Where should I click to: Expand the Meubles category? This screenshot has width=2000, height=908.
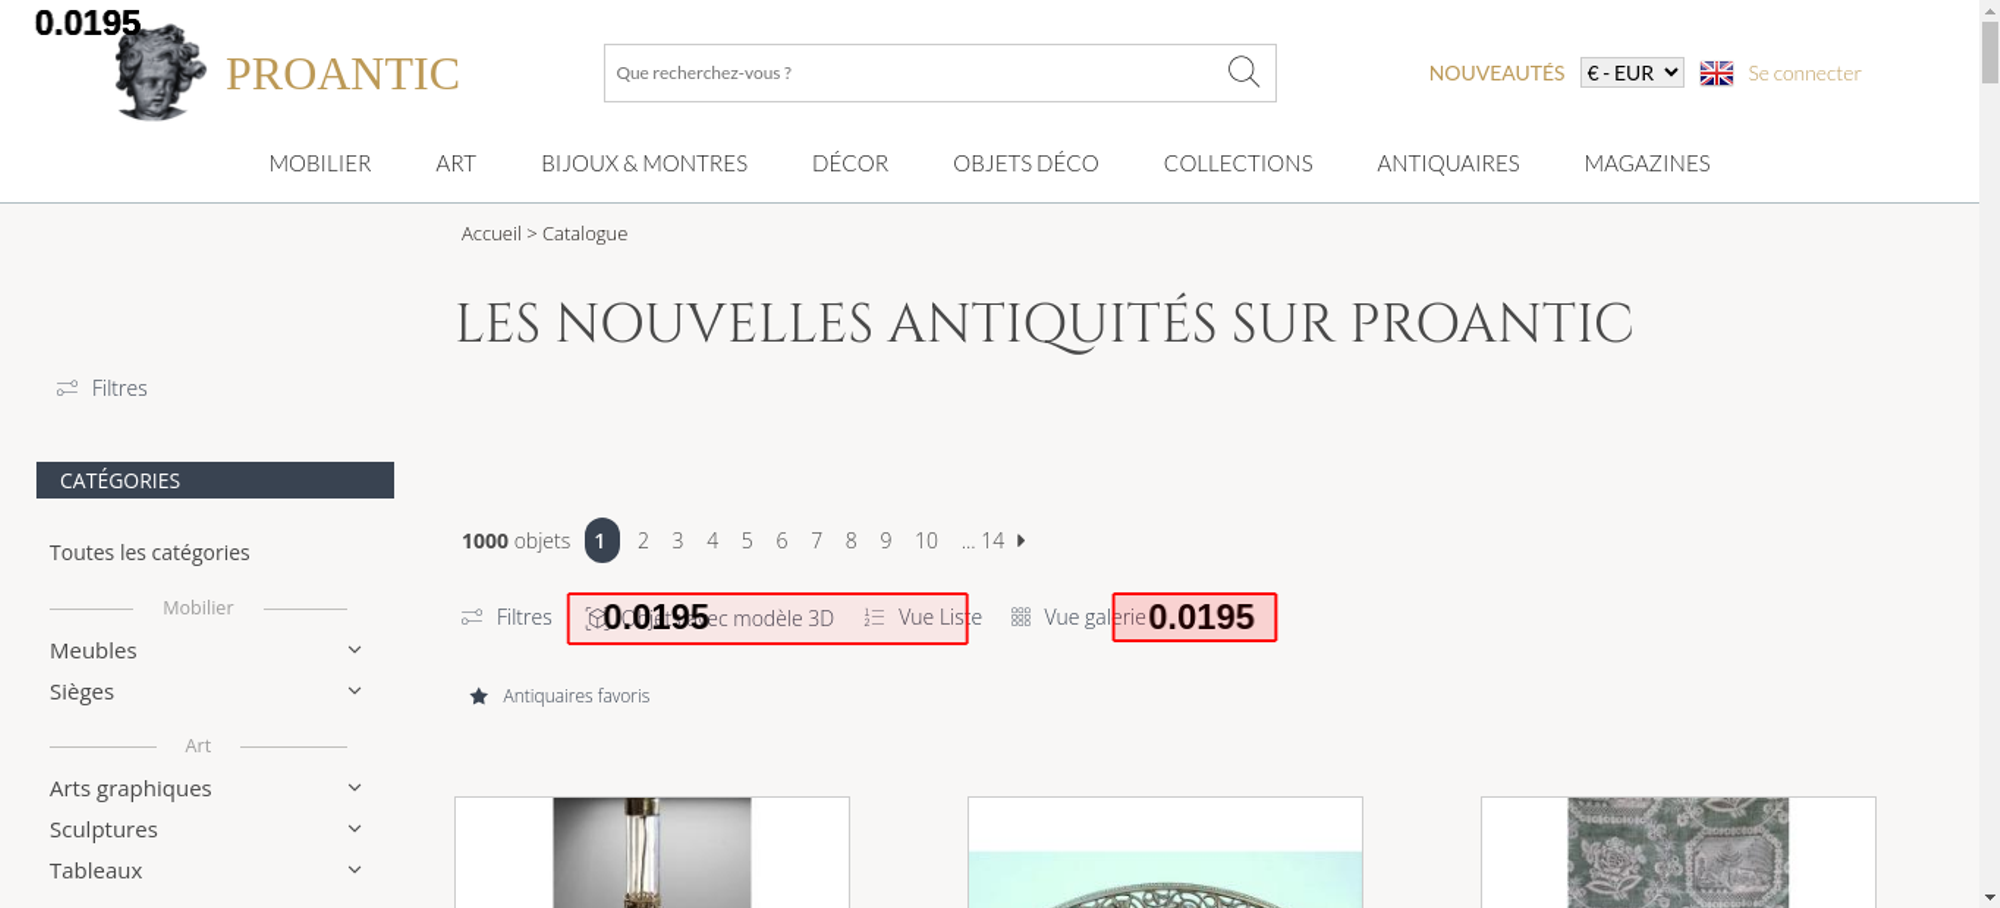[x=354, y=650]
